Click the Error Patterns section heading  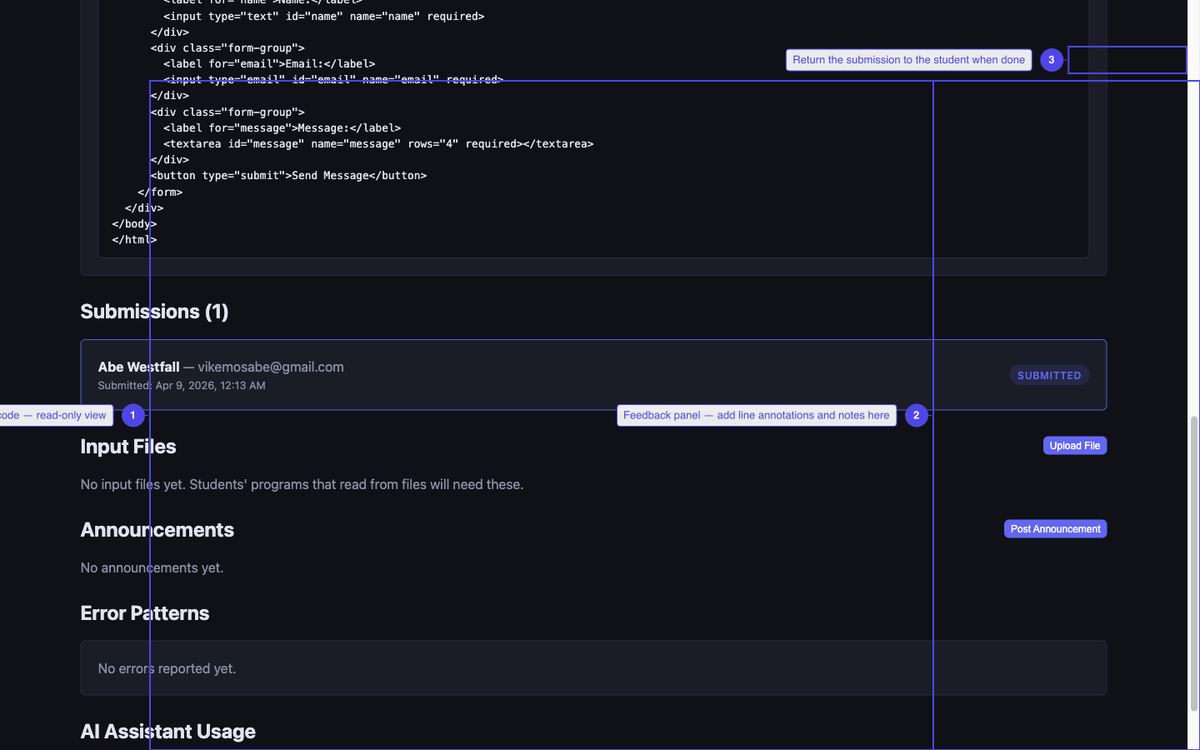tap(145, 613)
